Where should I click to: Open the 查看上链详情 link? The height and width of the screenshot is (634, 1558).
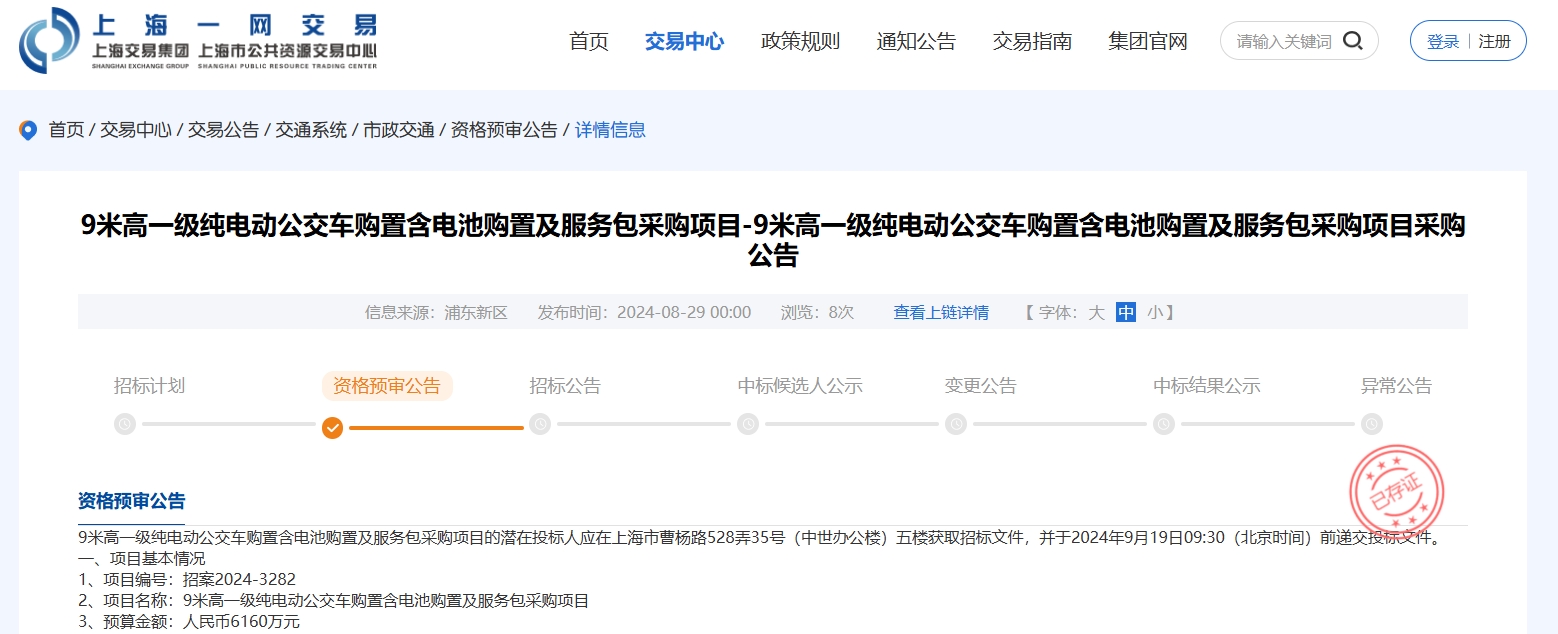941,312
